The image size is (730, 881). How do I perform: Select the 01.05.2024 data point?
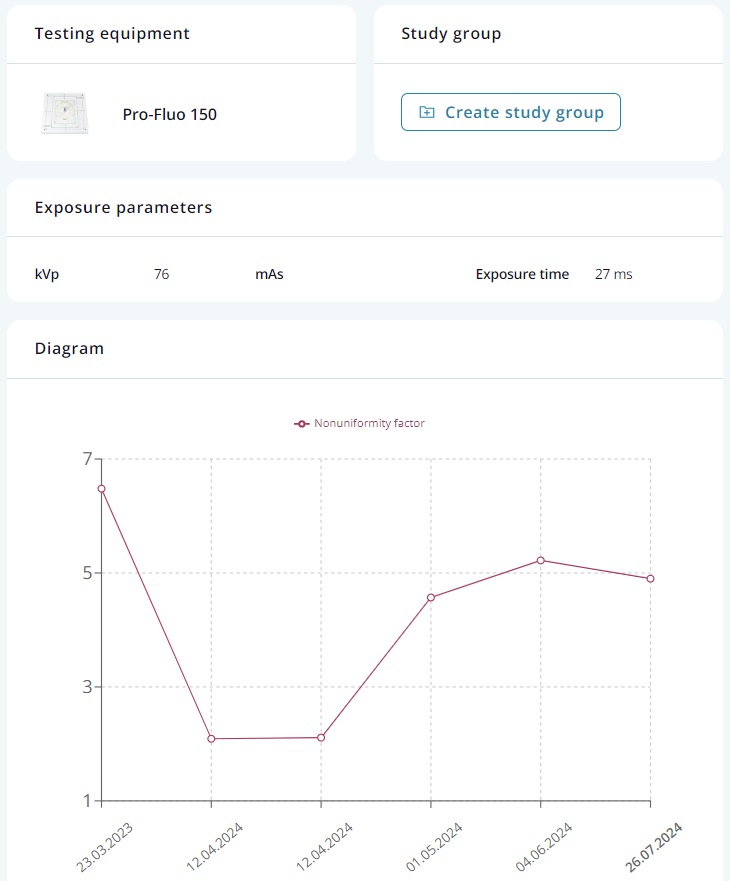point(431,597)
